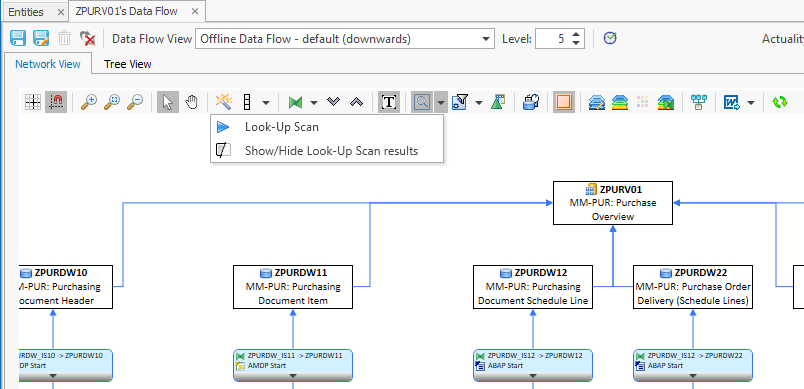Viewport: 804px width, 389px height.
Task: Click the trash delete icon
Action: pyautogui.click(x=65, y=38)
